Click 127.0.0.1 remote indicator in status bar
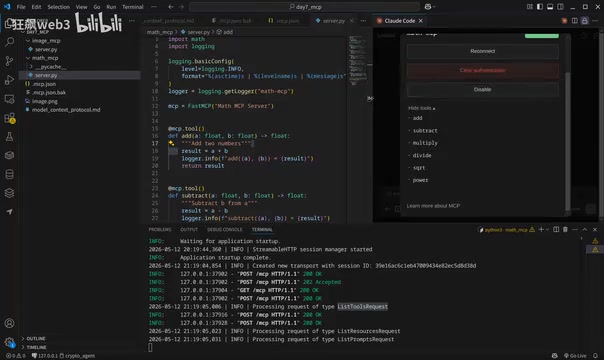Viewport: 604px width, 360px height. point(44,356)
